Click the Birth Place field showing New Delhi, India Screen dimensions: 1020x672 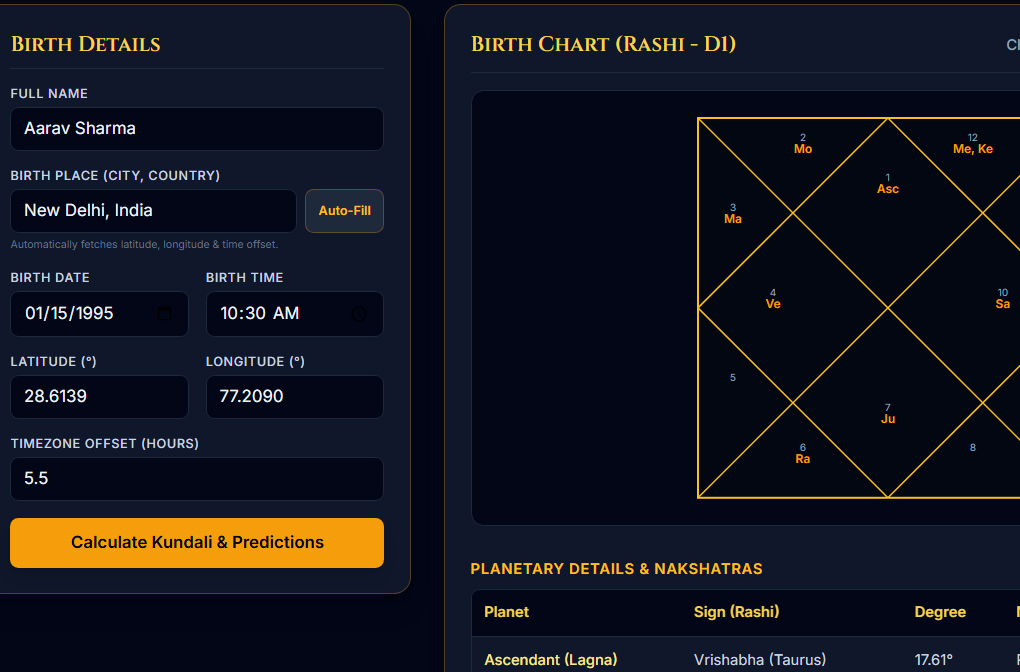pos(154,211)
